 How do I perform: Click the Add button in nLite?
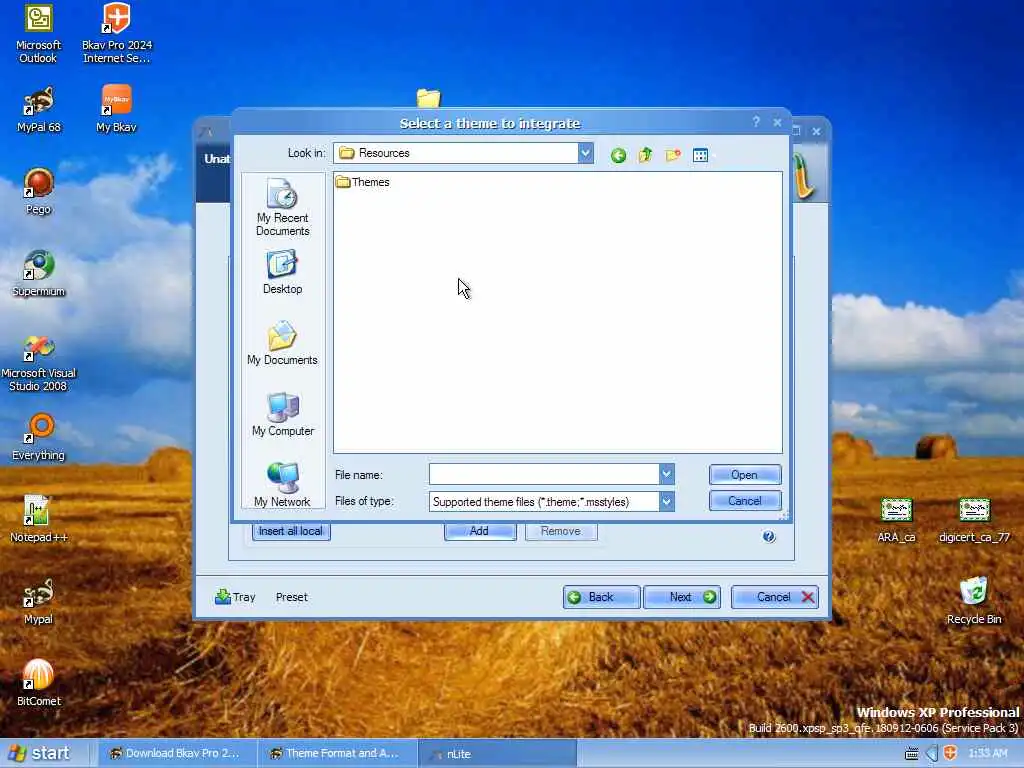(480, 531)
